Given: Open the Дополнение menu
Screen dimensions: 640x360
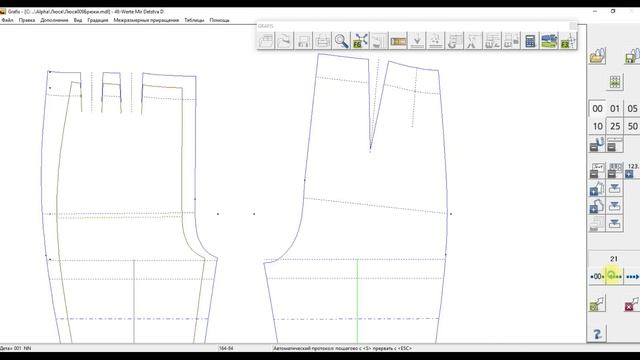Looking at the screenshot, I should click(x=54, y=20).
